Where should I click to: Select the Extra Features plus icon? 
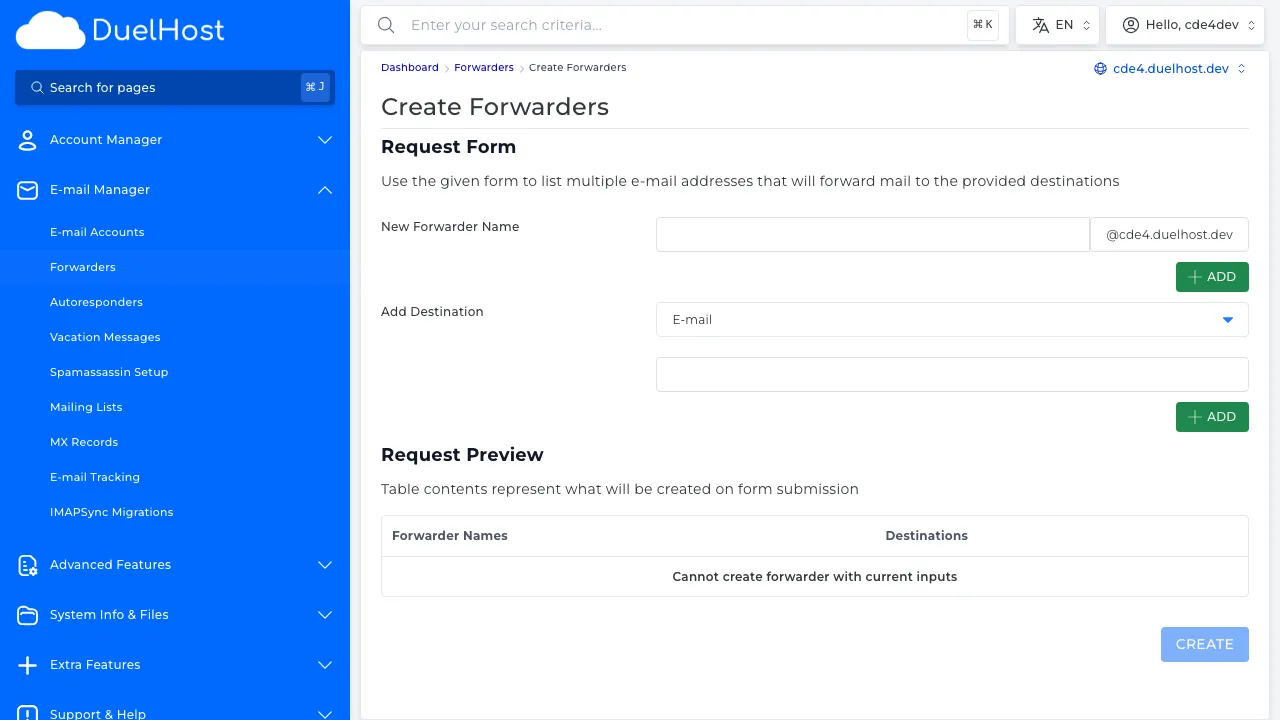(27, 665)
